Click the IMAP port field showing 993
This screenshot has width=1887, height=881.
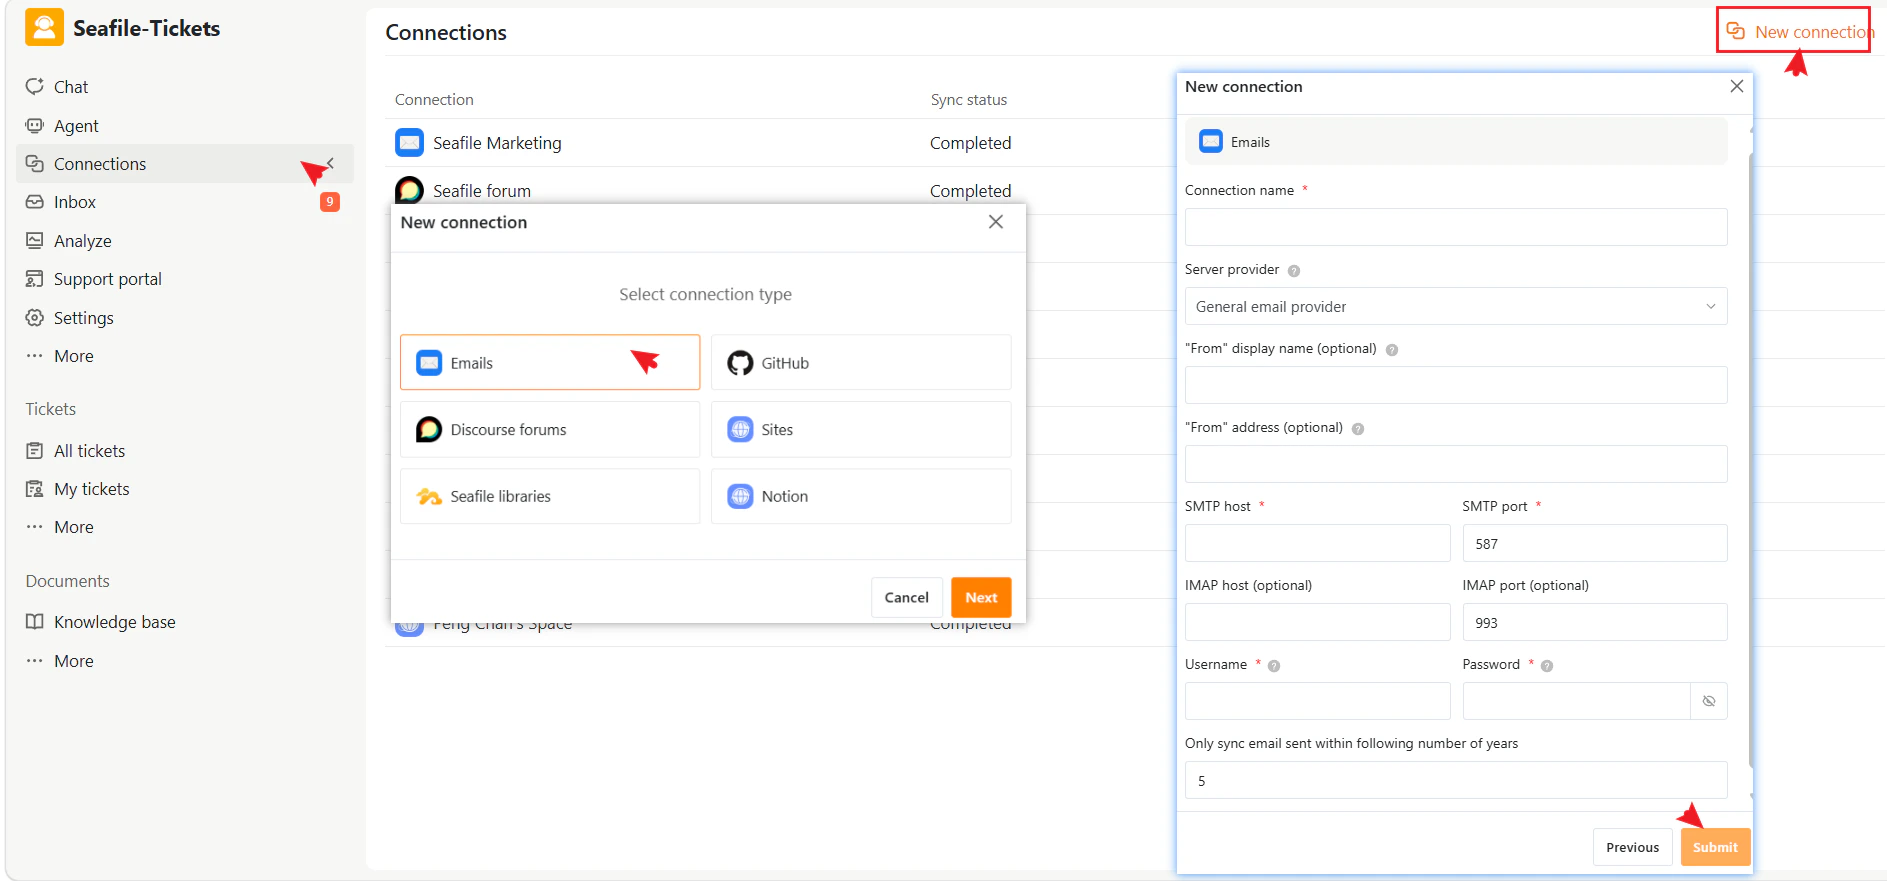click(1595, 622)
